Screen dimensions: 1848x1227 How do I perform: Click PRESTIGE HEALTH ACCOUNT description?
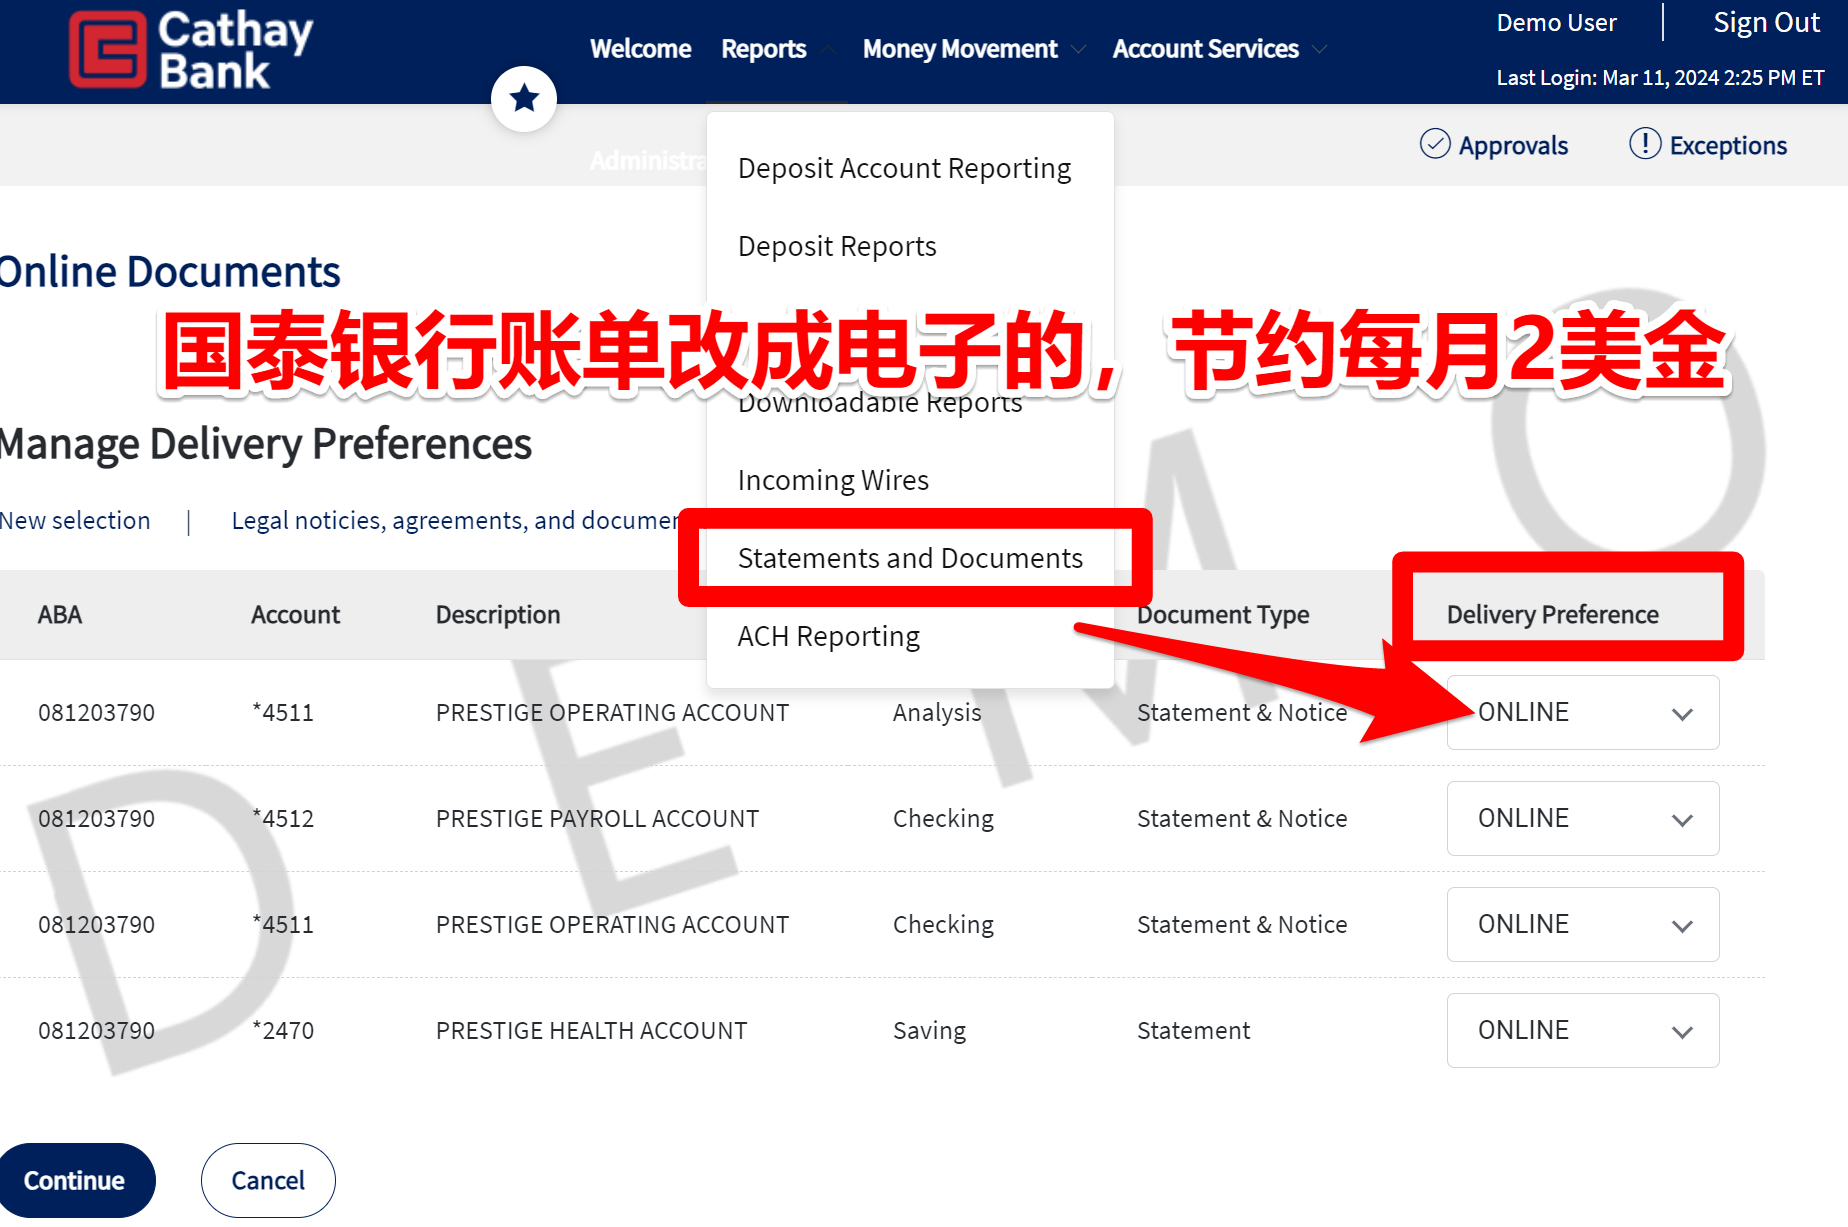click(591, 1030)
